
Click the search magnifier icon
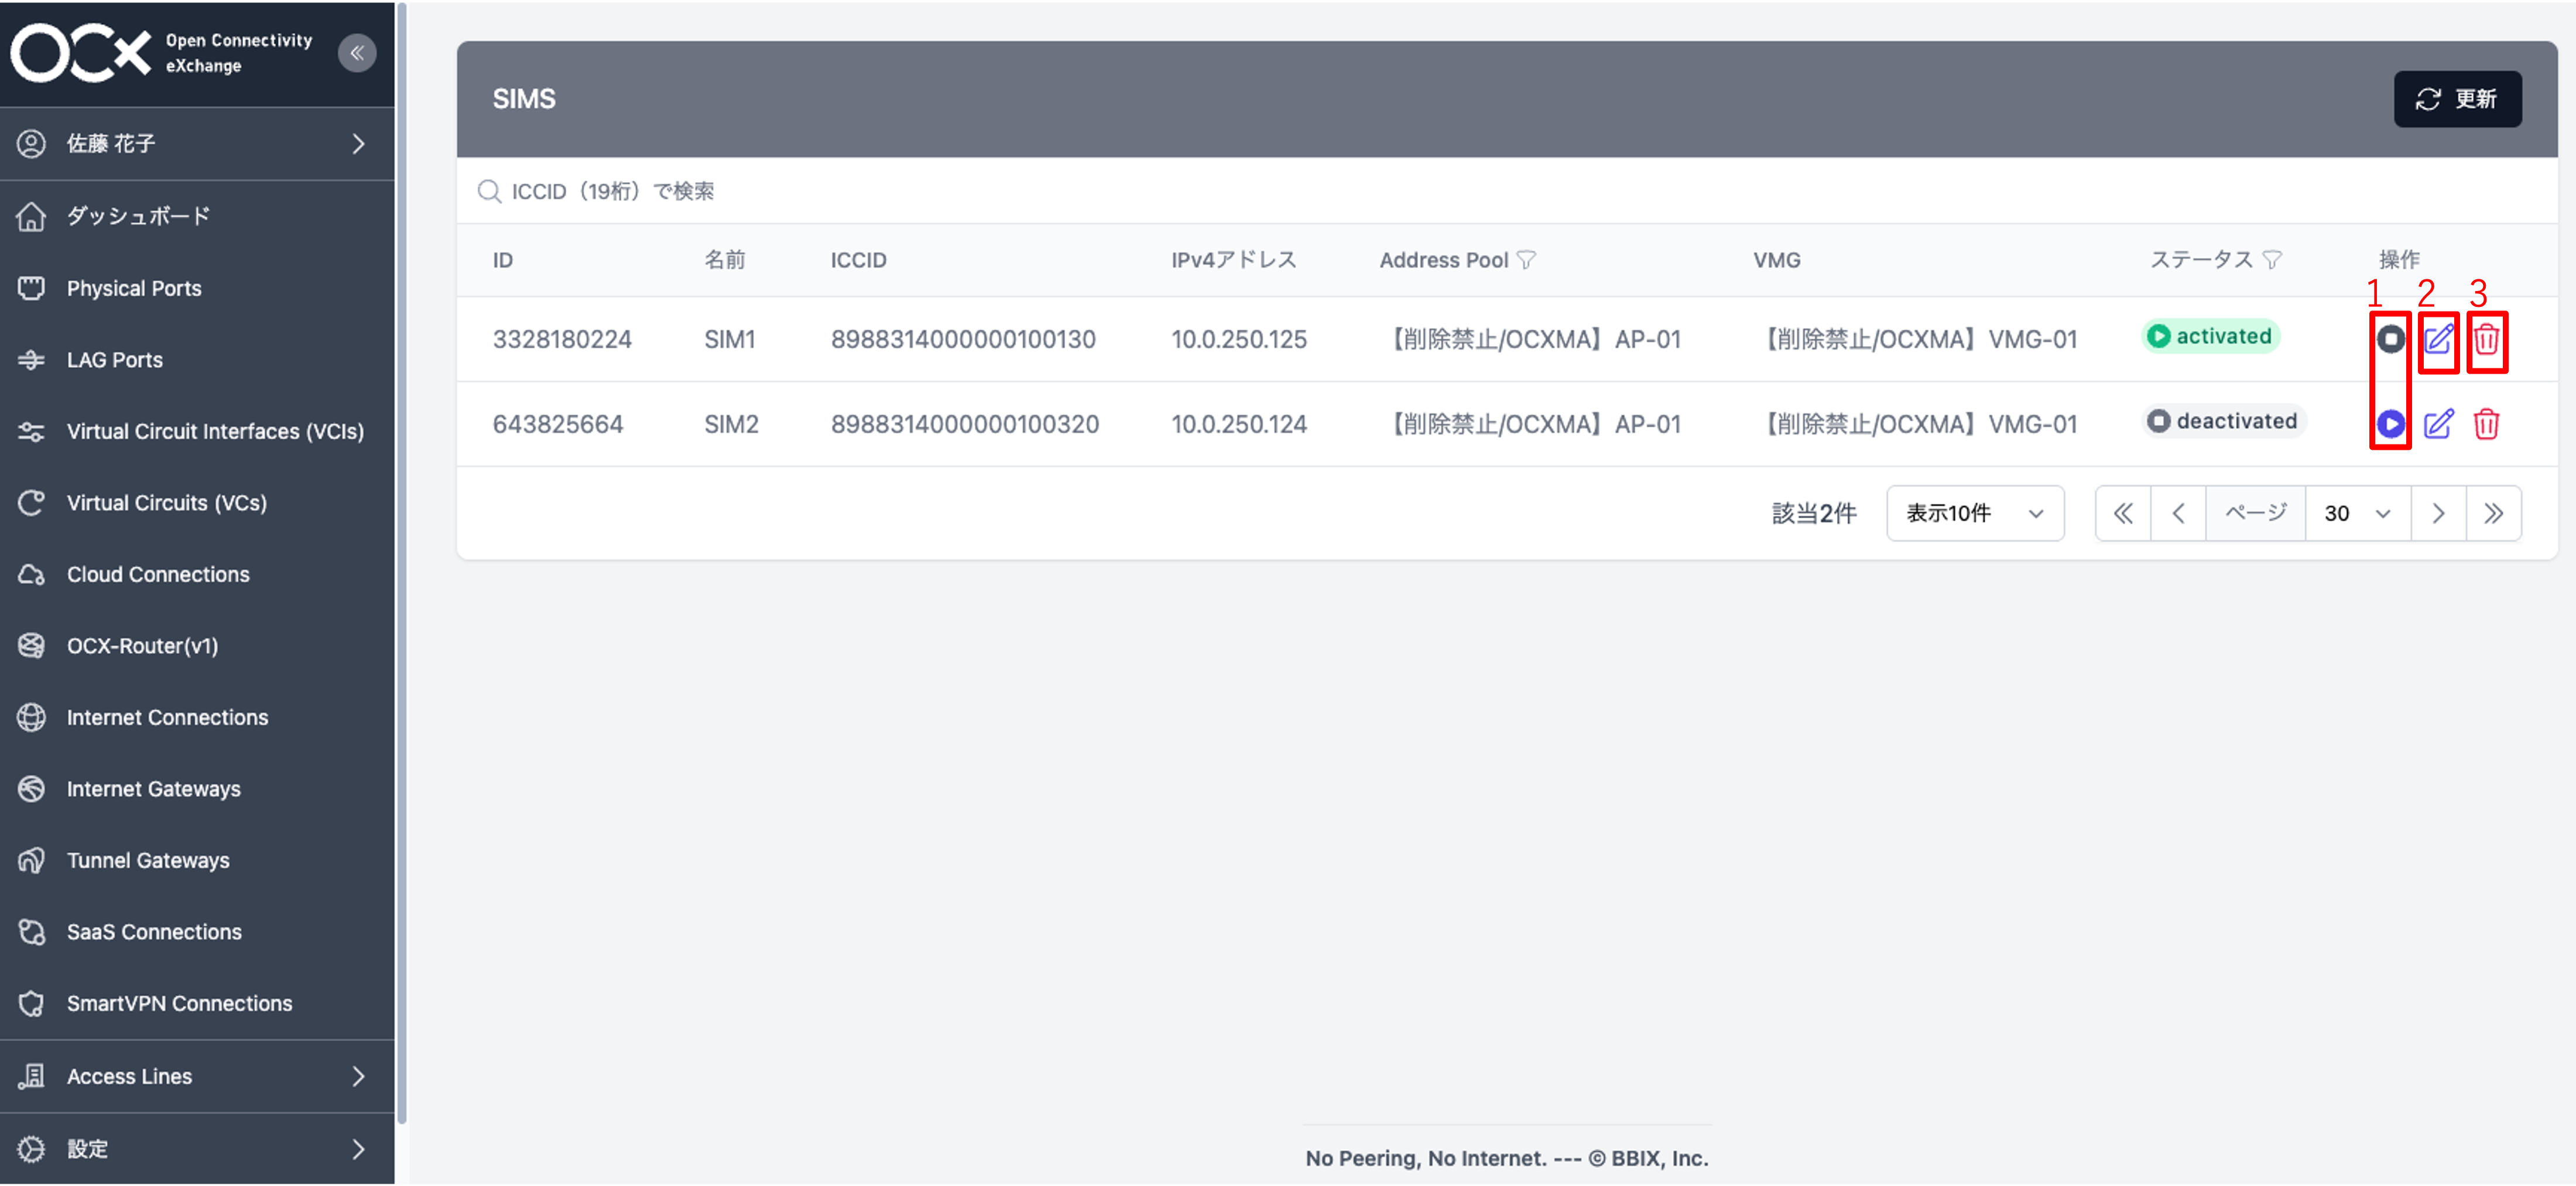pos(489,191)
